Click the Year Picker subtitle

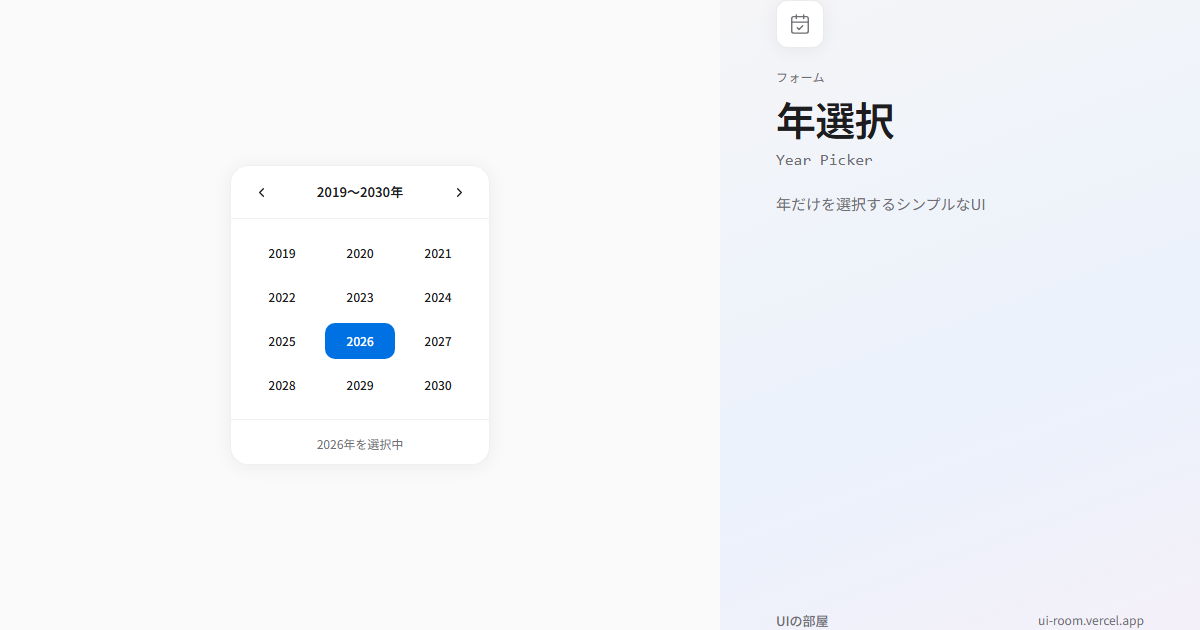[824, 160]
